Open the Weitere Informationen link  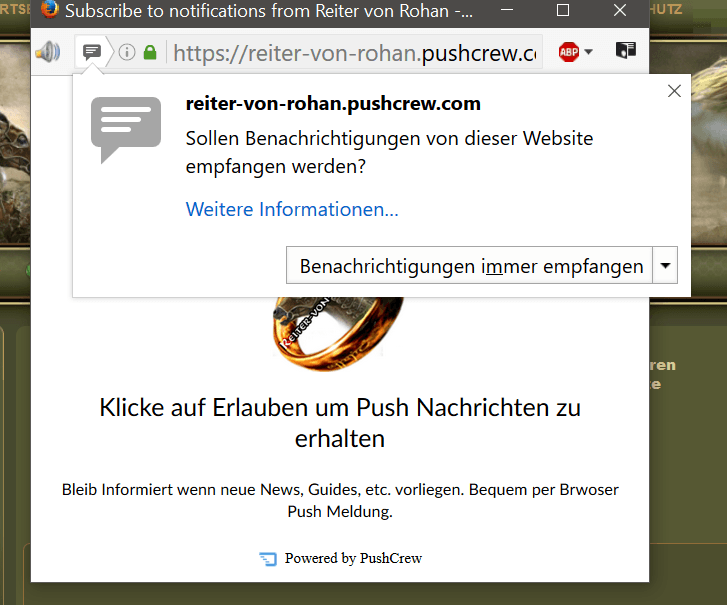tap(292, 209)
